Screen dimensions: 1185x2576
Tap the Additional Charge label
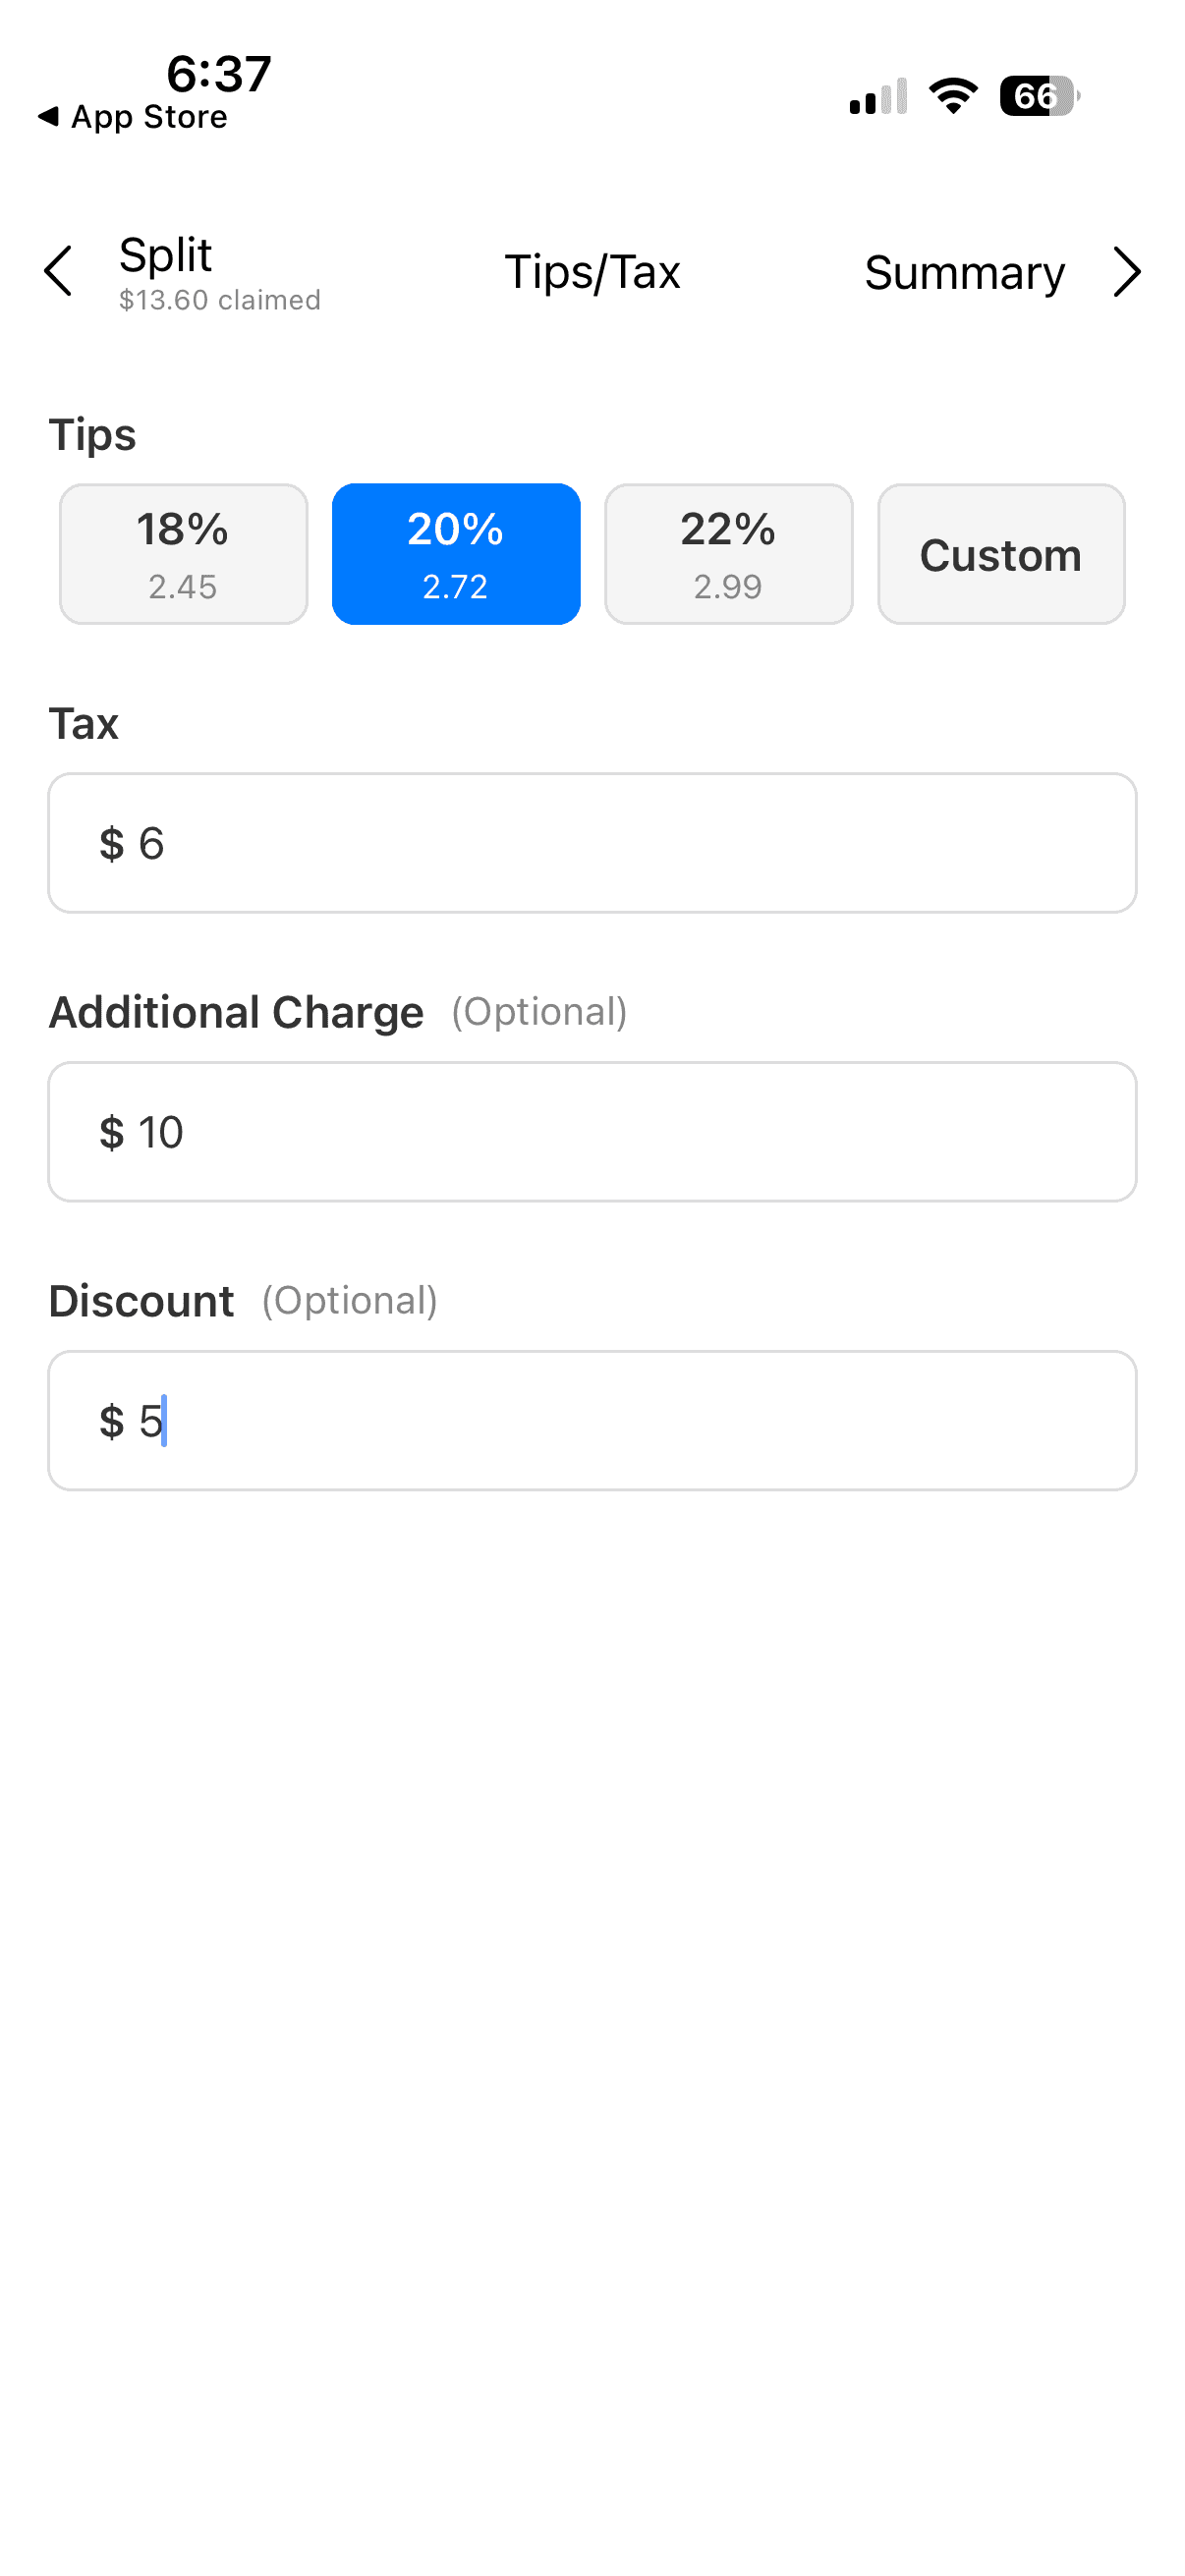[x=236, y=1012]
